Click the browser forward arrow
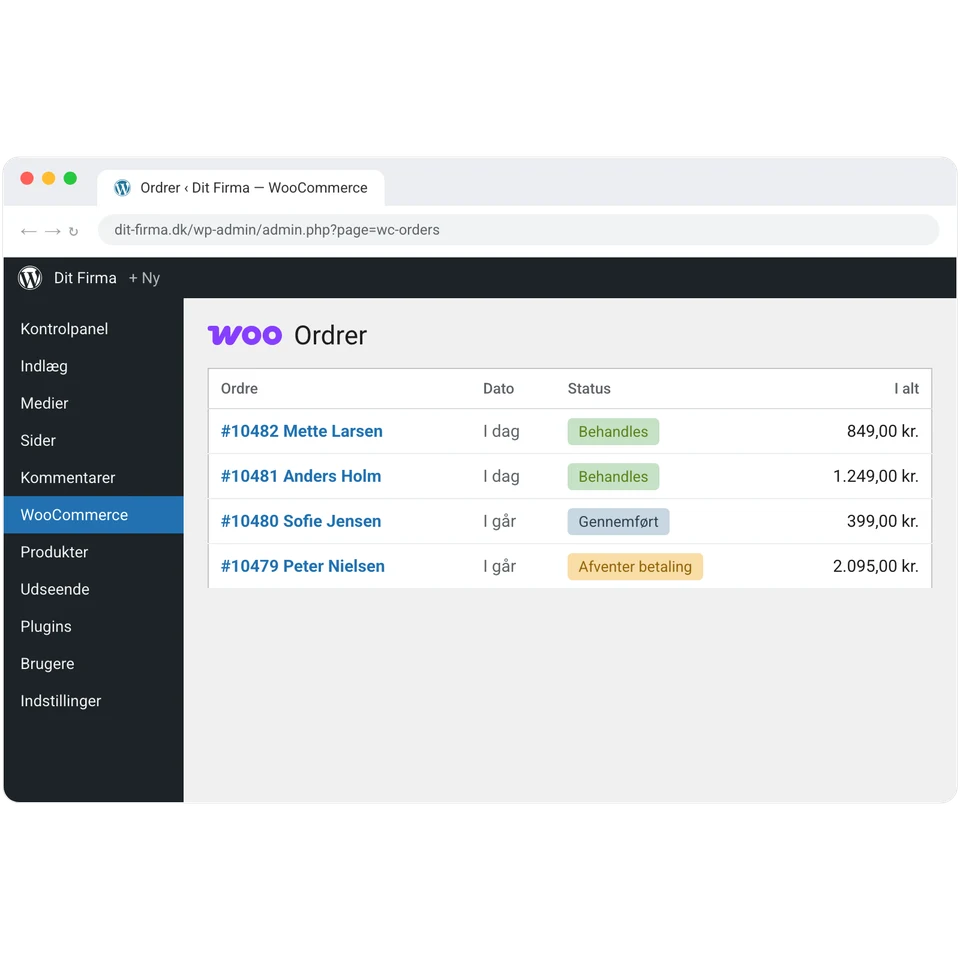960x960 pixels. pos(53,231)
